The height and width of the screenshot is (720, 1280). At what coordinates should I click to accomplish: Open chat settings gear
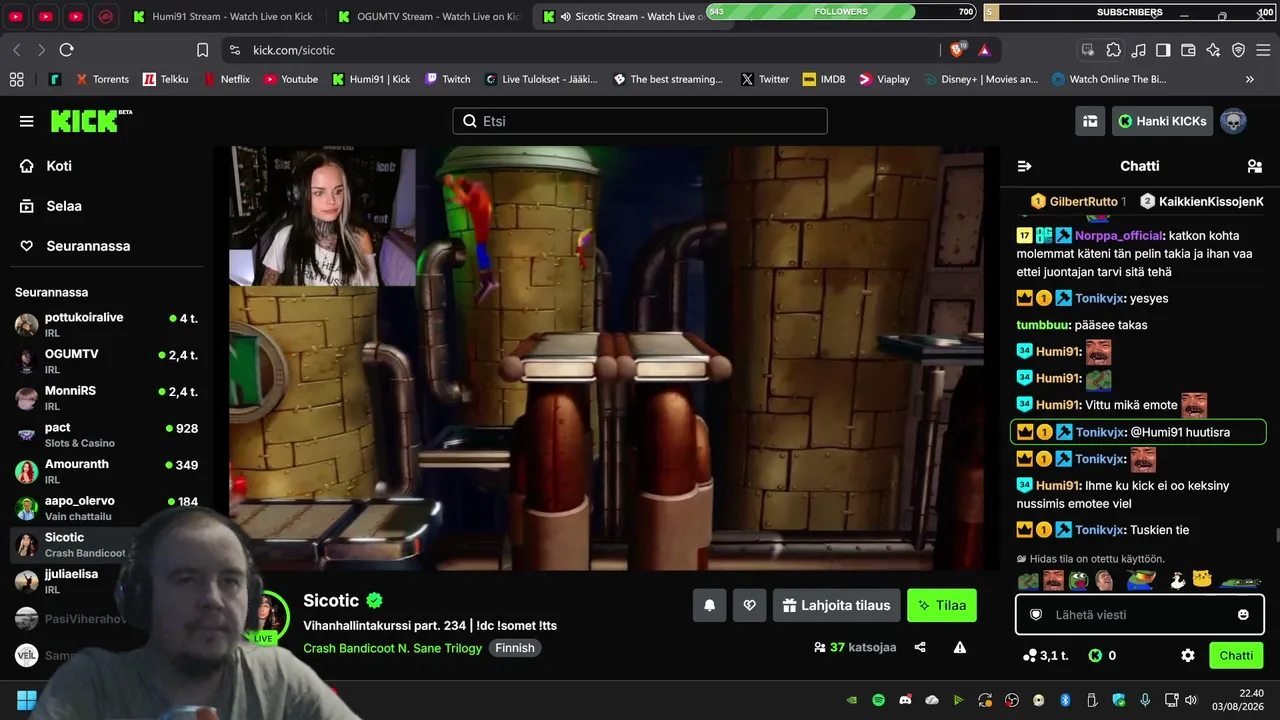click(x=1188, y=656)
